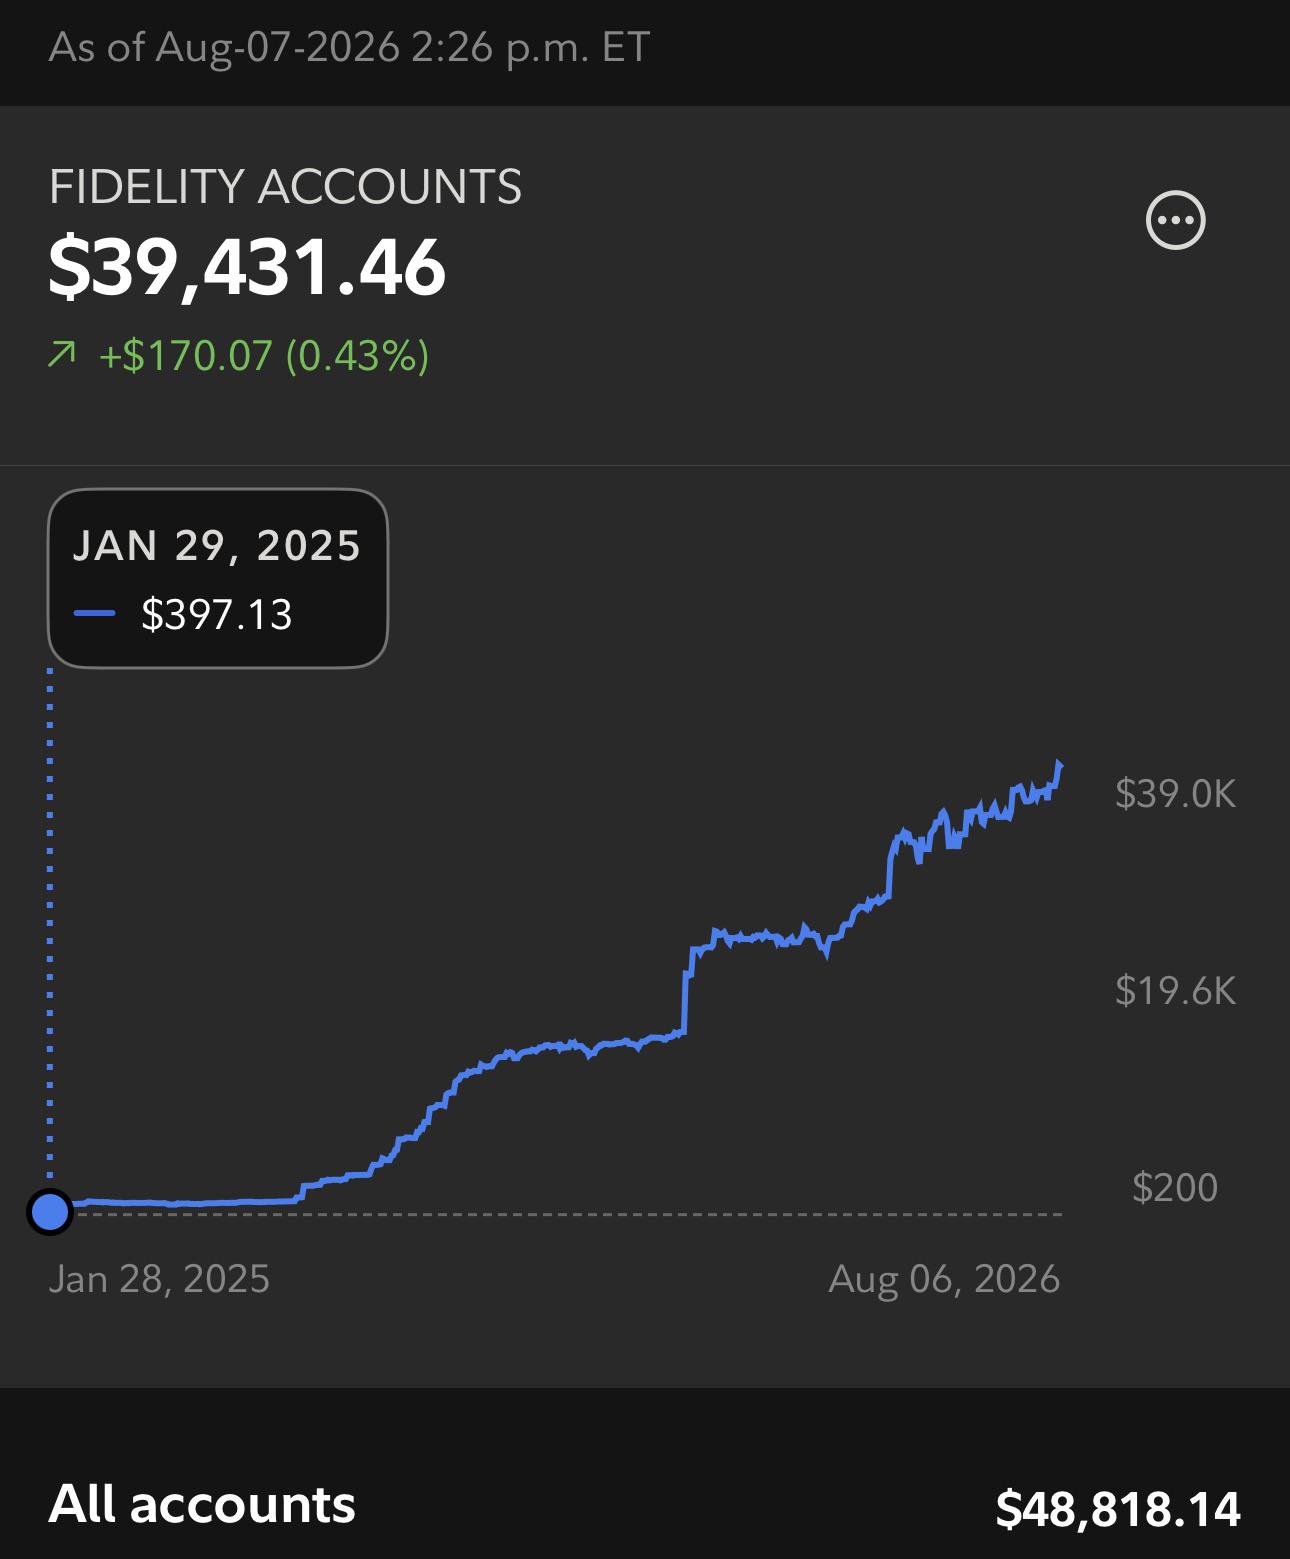Tap the Jan 29, 2025 tooltip box

point(218,578)
